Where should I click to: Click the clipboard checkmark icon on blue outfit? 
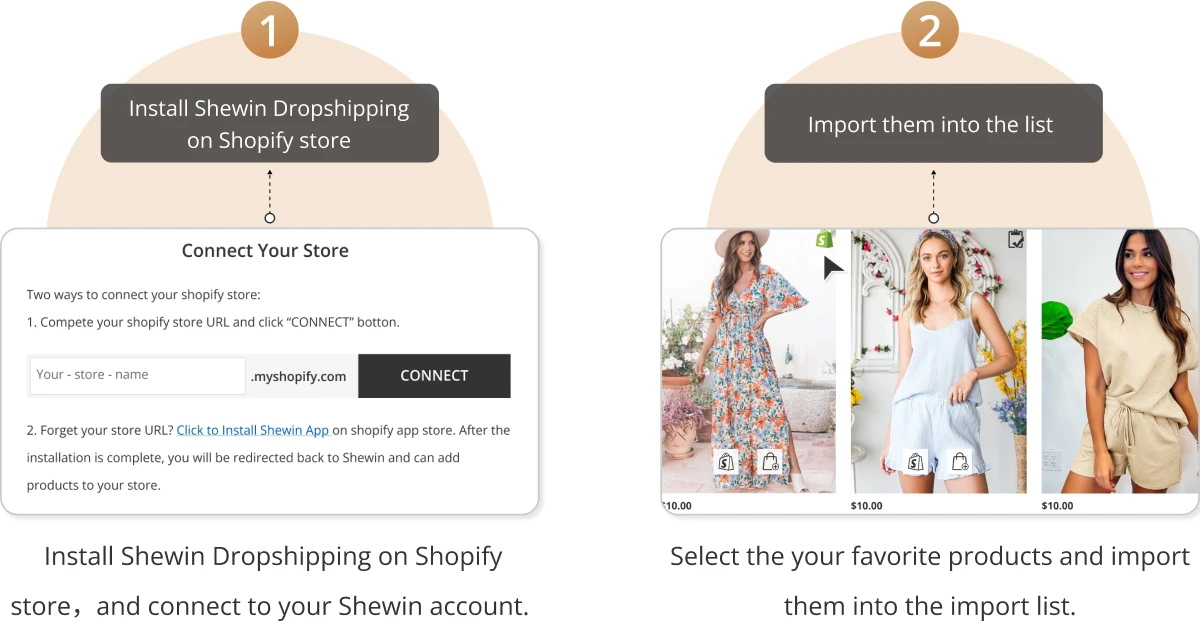point(1016,239)
